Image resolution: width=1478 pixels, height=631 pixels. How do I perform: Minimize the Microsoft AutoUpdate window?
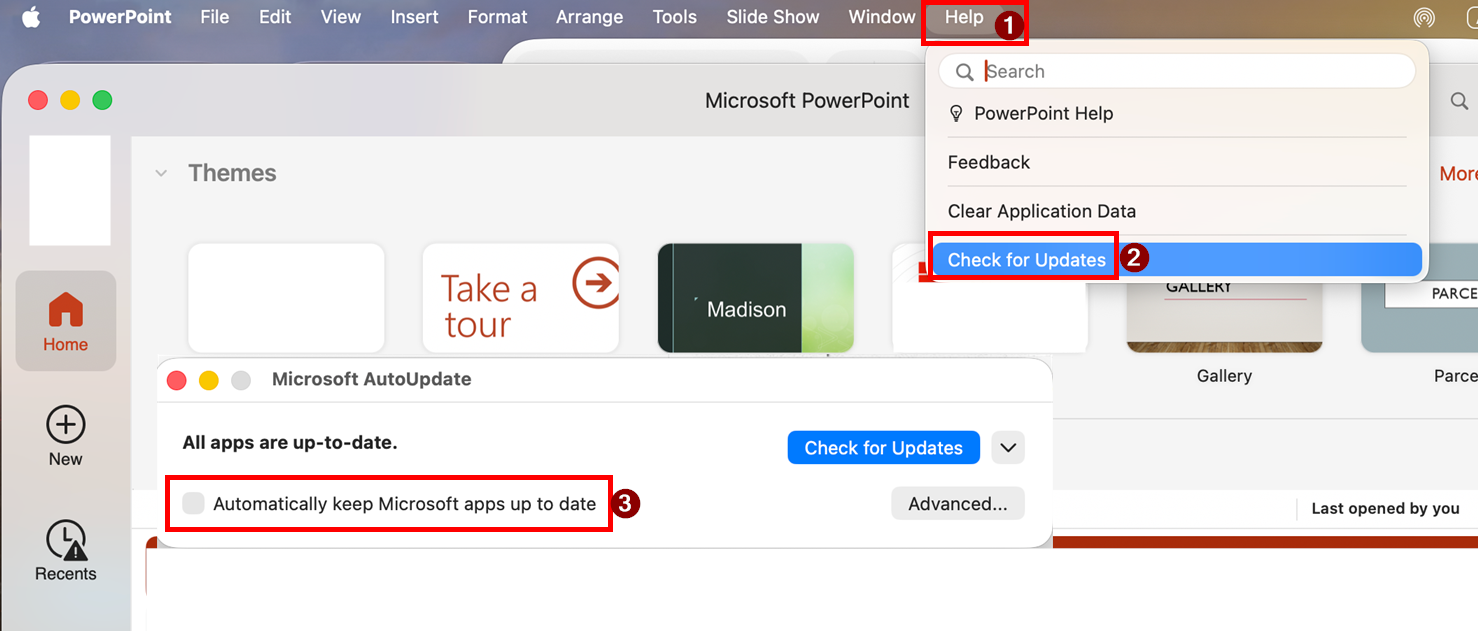click(209, 380)
